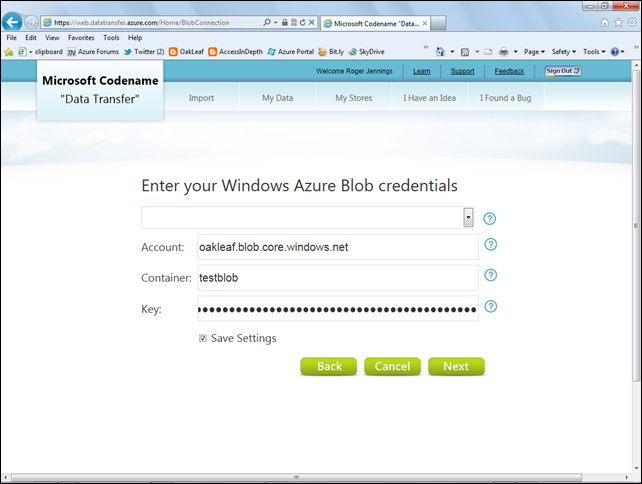Click the Learn link
642x484 pixels.
pyautogui.click(x=421, y=71)
